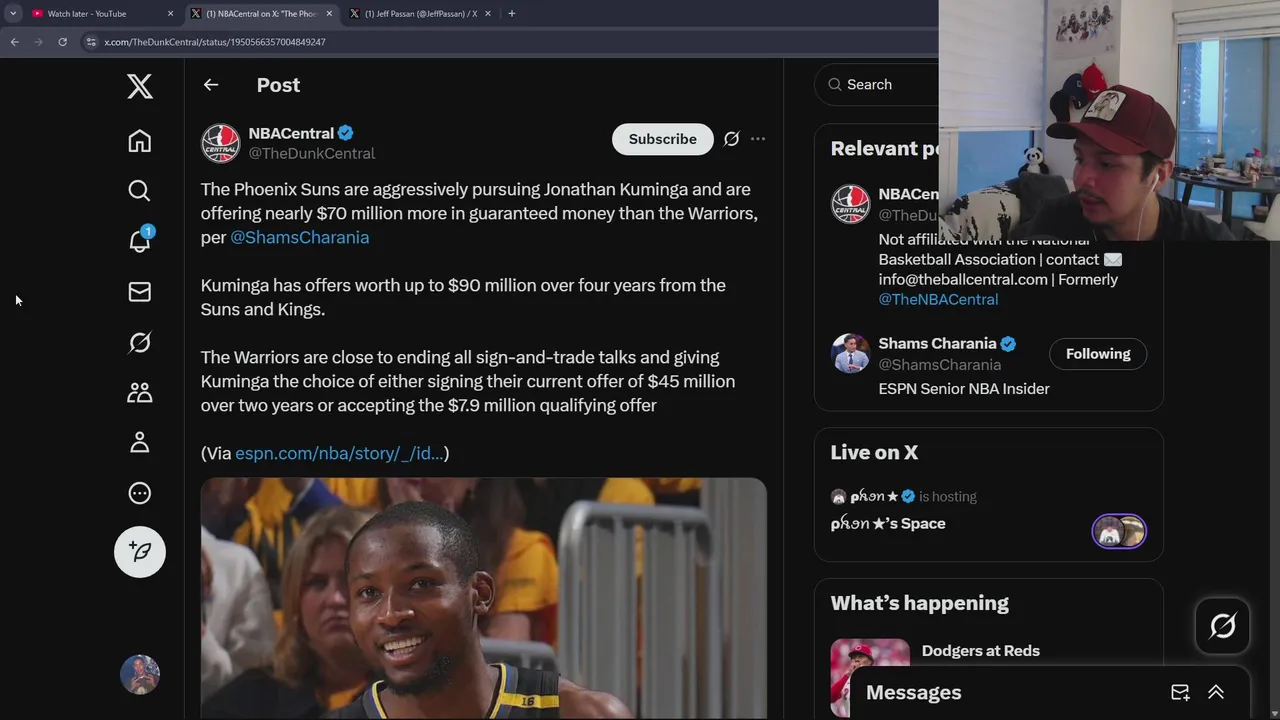Click the Grok icon beside Subscribe
Screen dimensions: 1280x720
731,139
